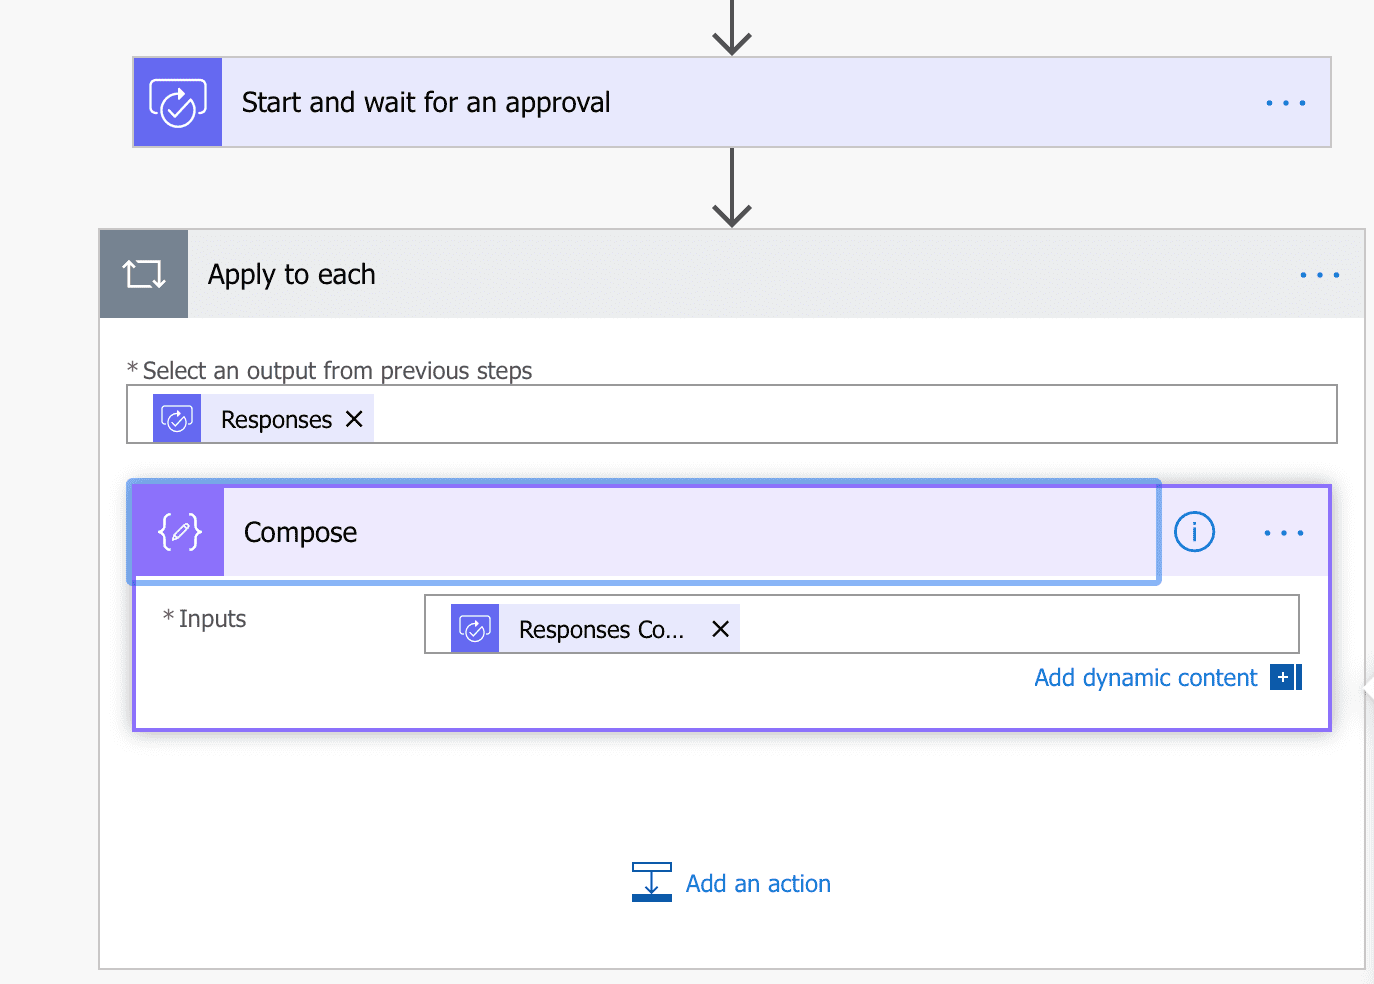Viewport: 1374px width, 984px height.
Task: Remove the Responses token with its X
Action: coord(353,418)
